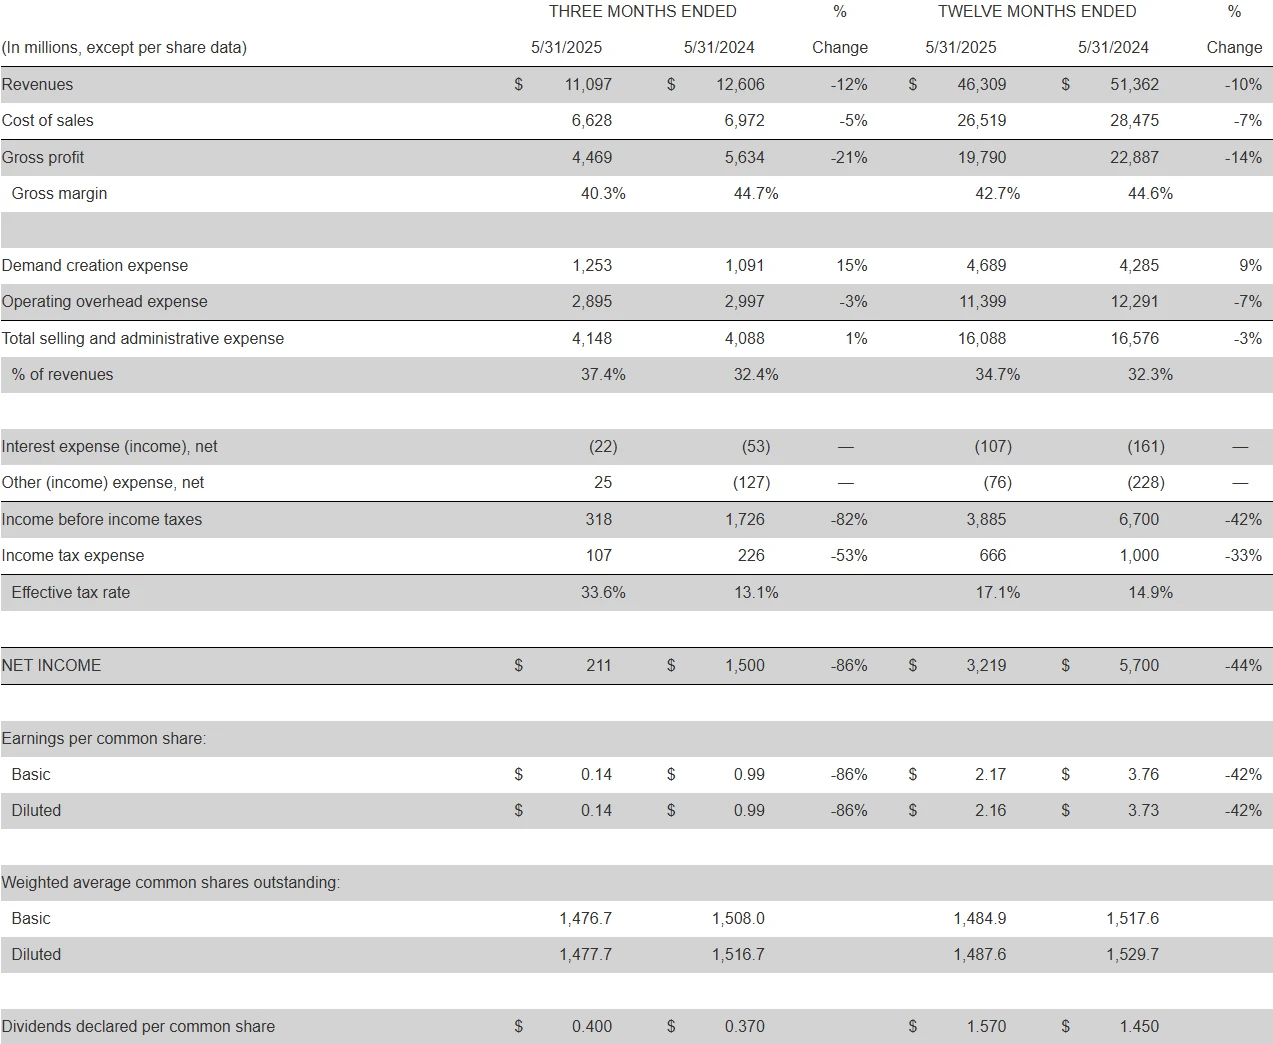Viewport: 1273px width, 1044px height.
Task: Select the net income value 5,700
Action: pyautogui.click(x=1139, y=666)
